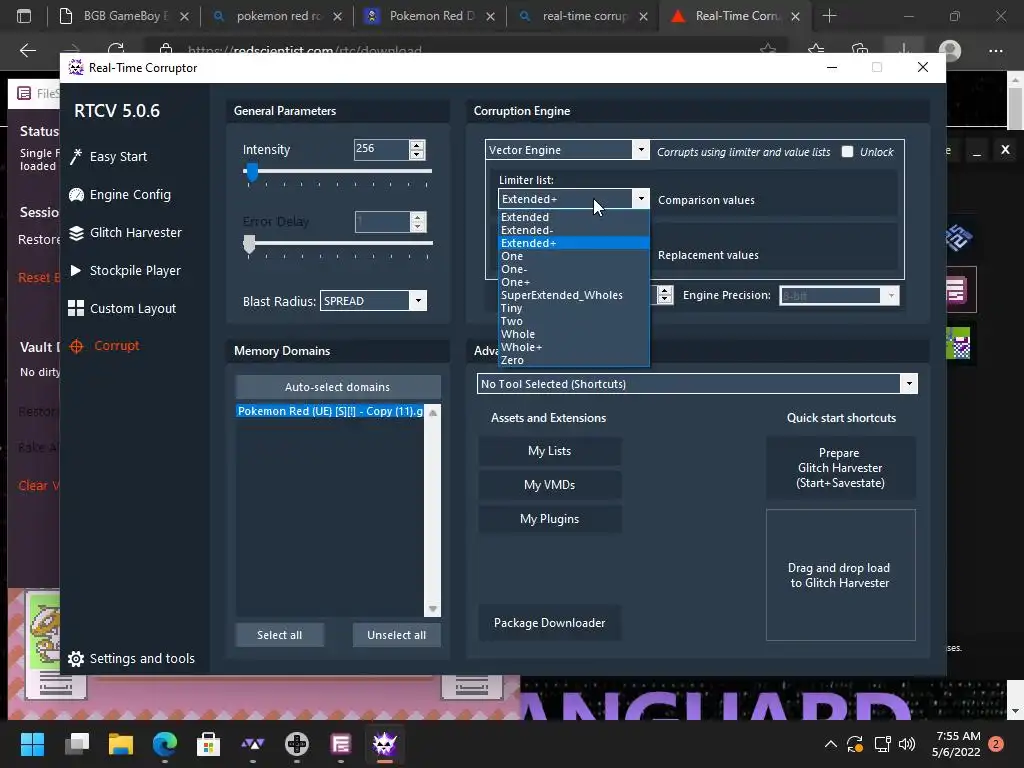Click Unselect all domains button
Viewport: 1024px width, 768px height.
pyautogui.click(x=396, y=635)
